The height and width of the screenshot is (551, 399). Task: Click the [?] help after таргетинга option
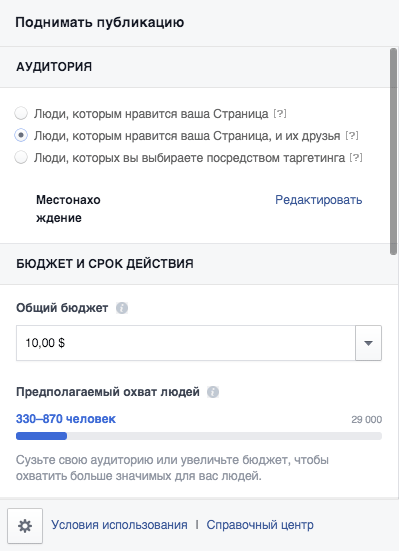pos(356,157)
